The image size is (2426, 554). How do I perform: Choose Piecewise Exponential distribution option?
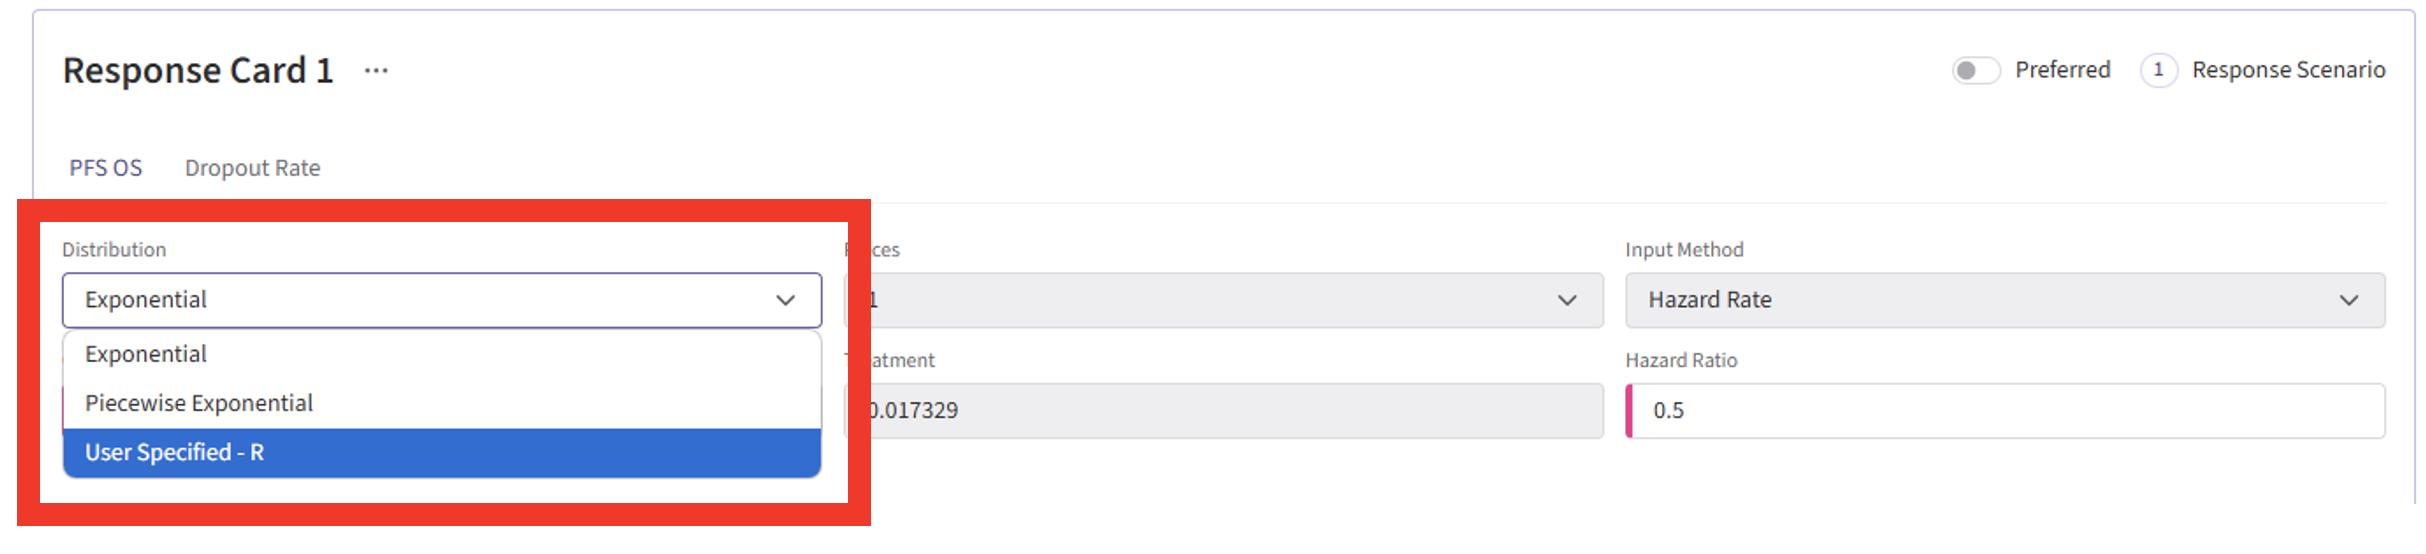click(199, 403)
